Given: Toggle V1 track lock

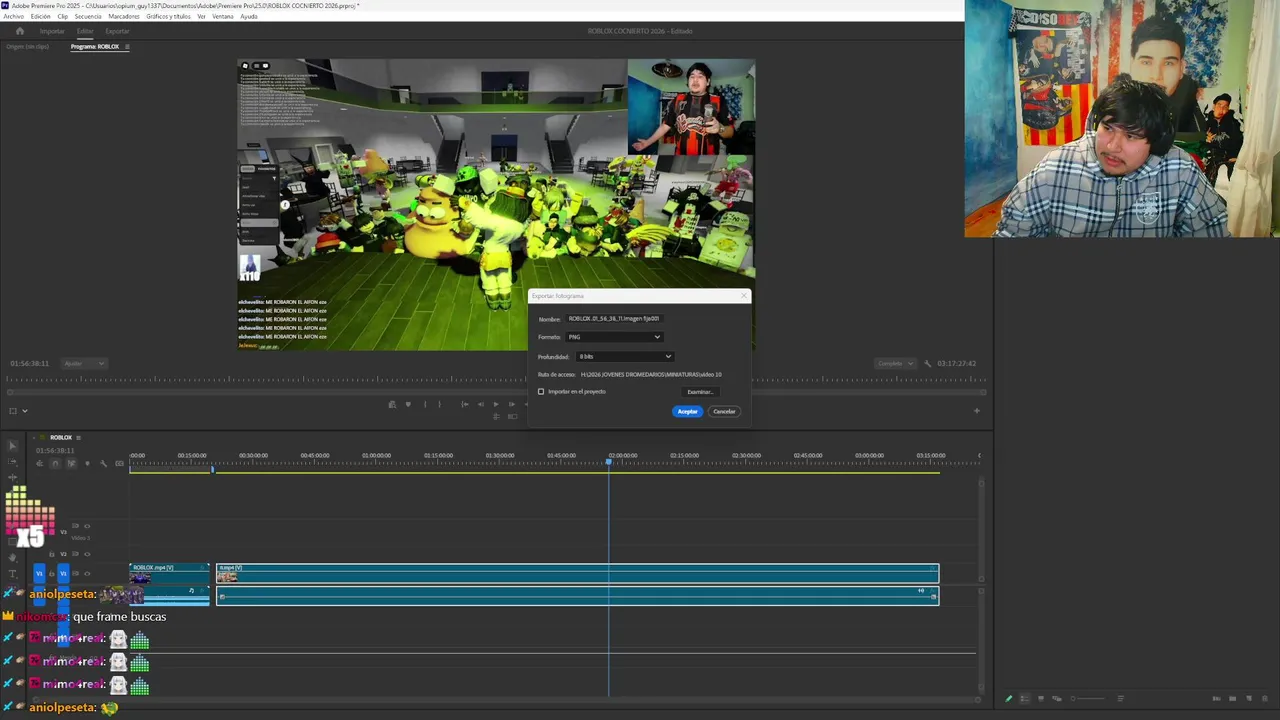Looking at the screenshot, I should pyautogui.click(x=52, y=573).
